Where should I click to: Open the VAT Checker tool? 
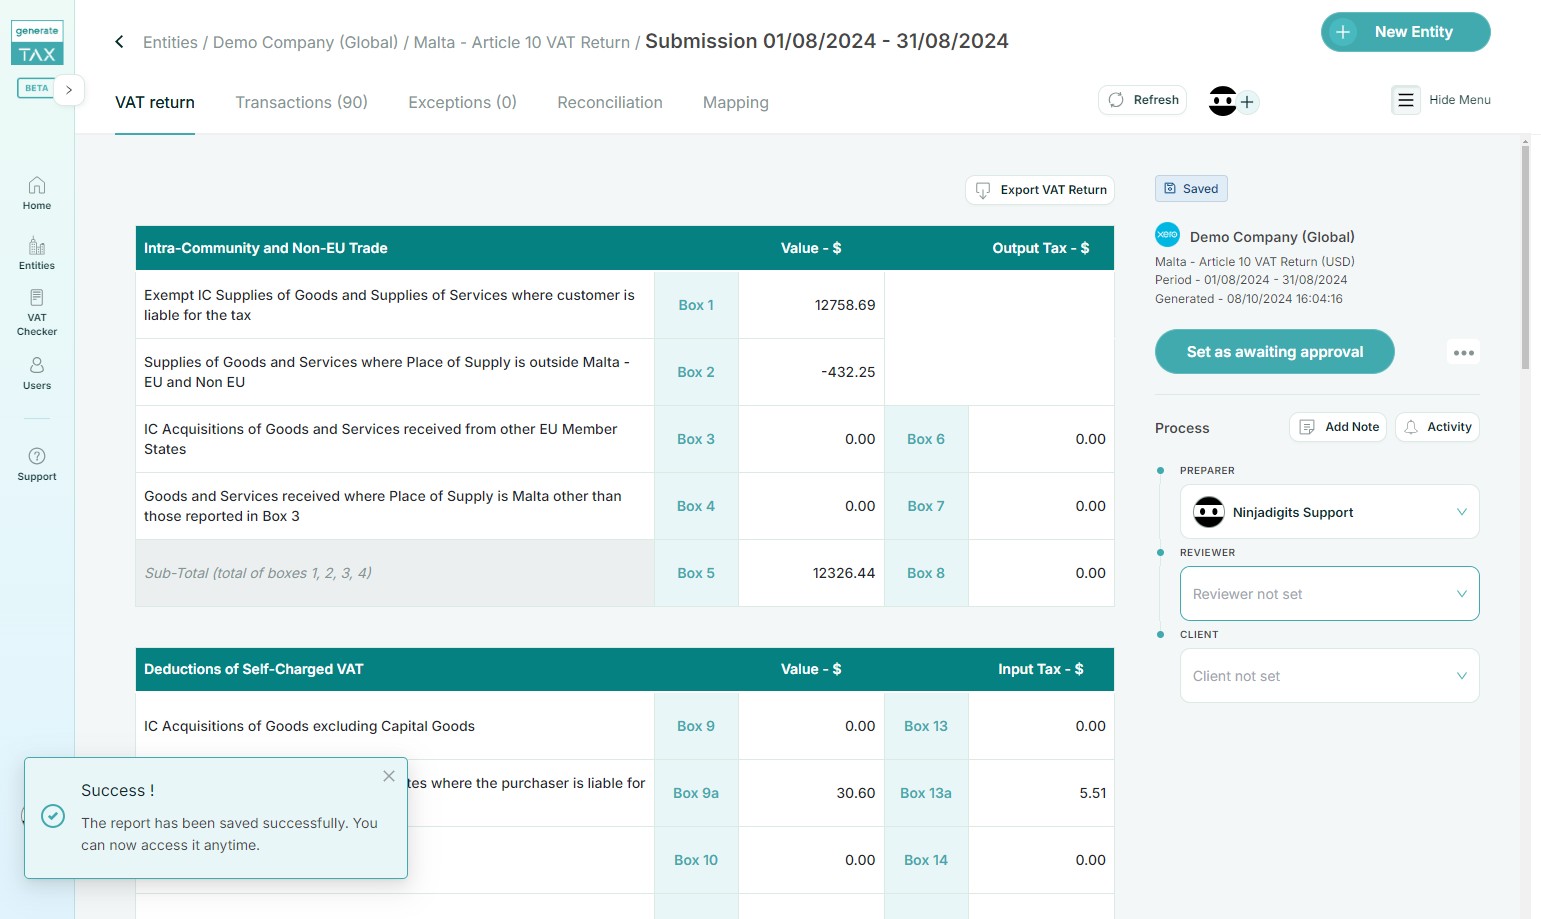click(x=37, y=312)
